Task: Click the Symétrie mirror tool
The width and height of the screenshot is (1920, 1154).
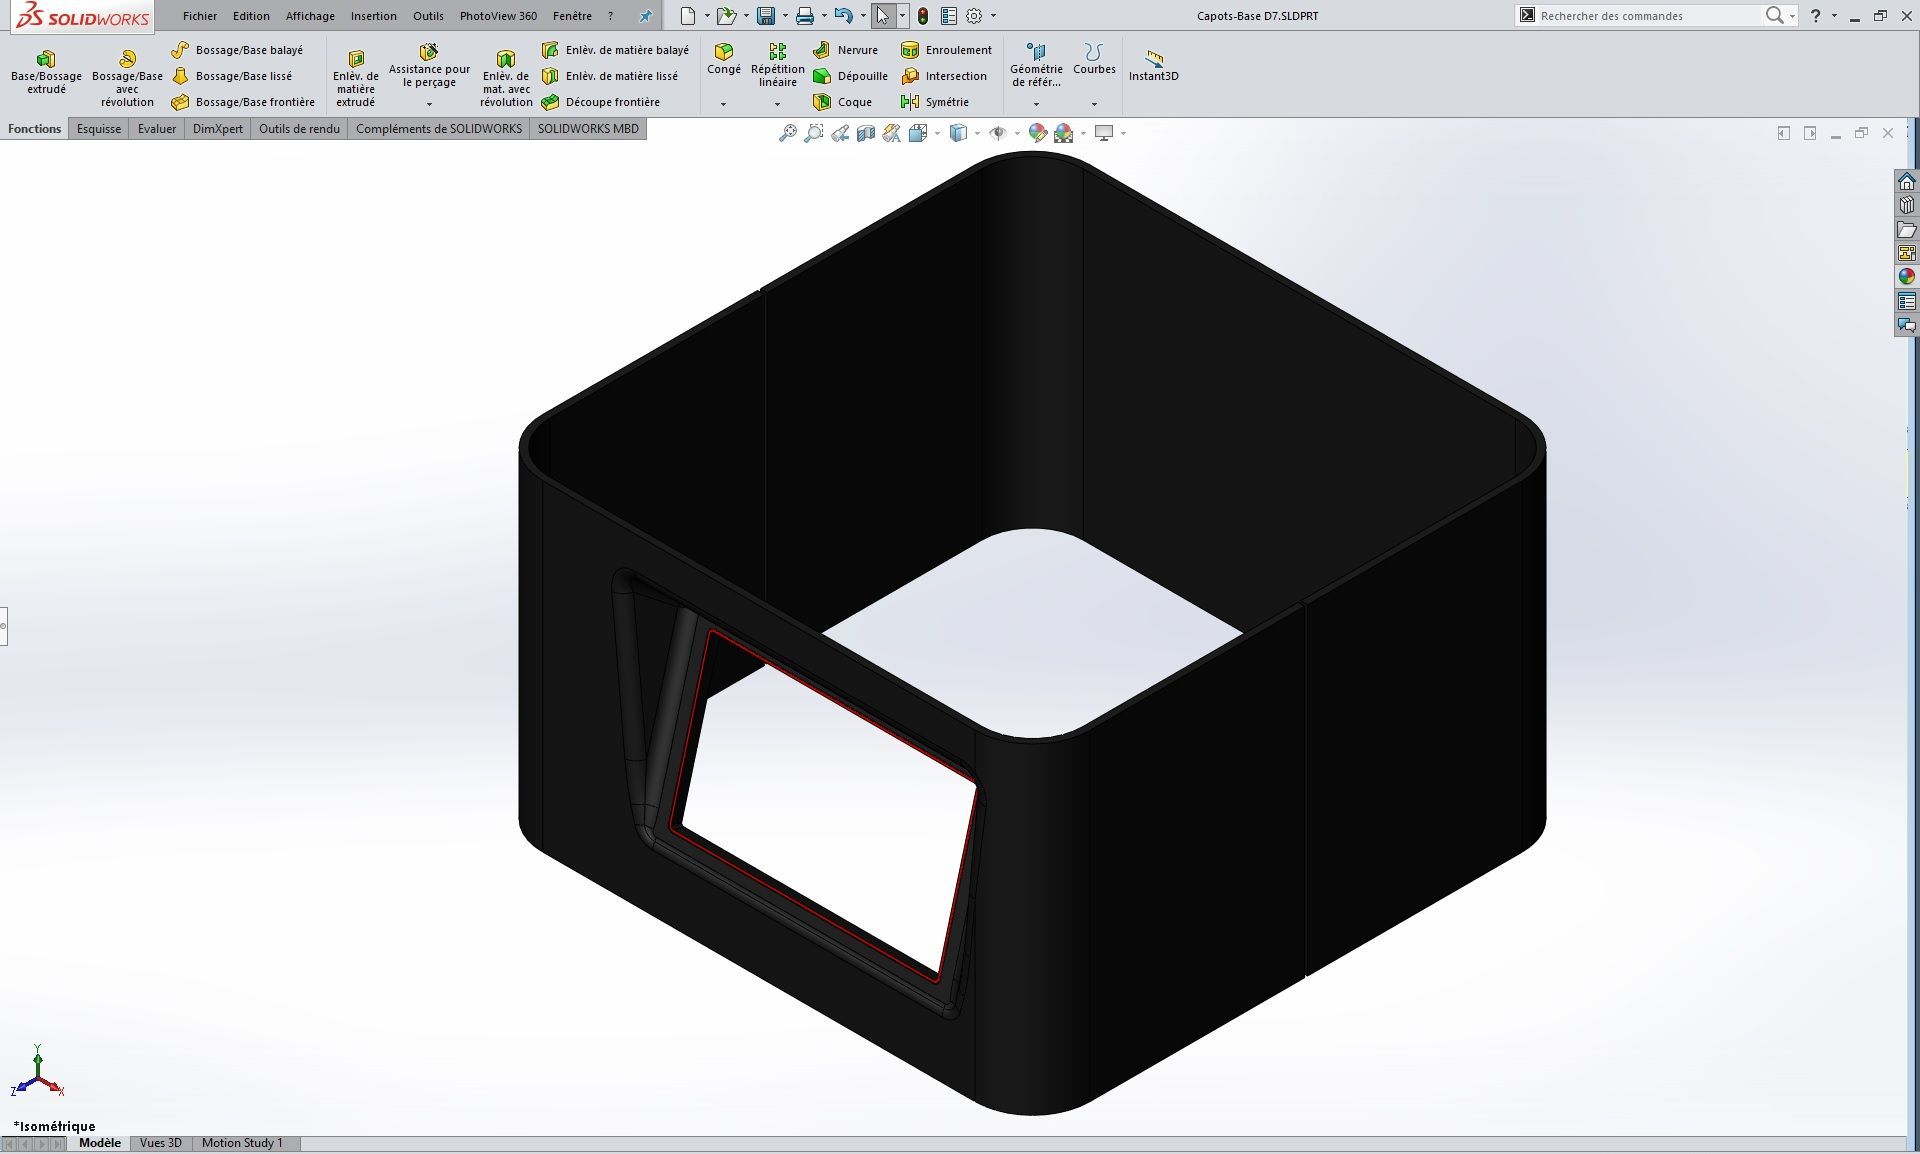Action: click(935, 102)
